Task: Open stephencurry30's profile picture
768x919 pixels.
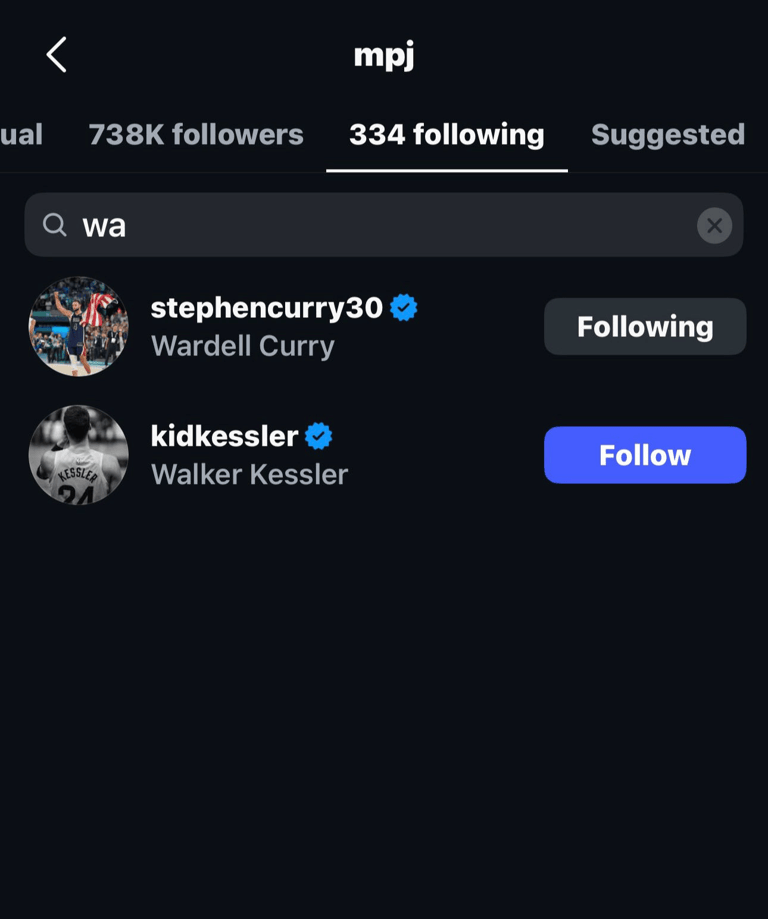Action: 78,327
